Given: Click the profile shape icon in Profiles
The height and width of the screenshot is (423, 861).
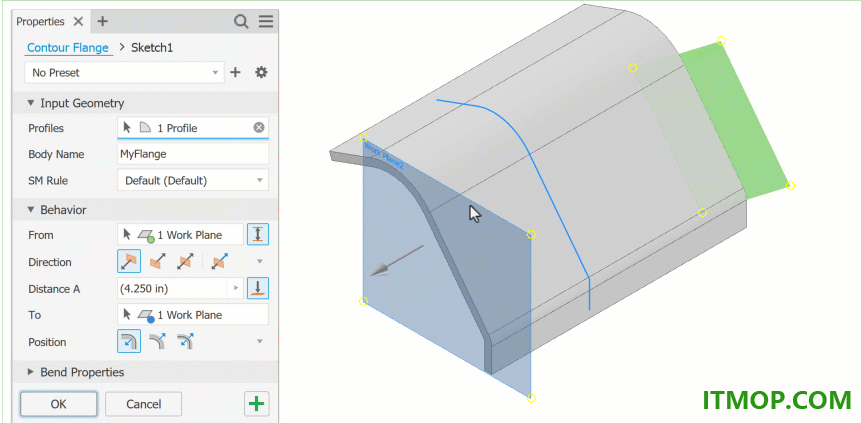Looking at the screenshot, I should [144, 128].
